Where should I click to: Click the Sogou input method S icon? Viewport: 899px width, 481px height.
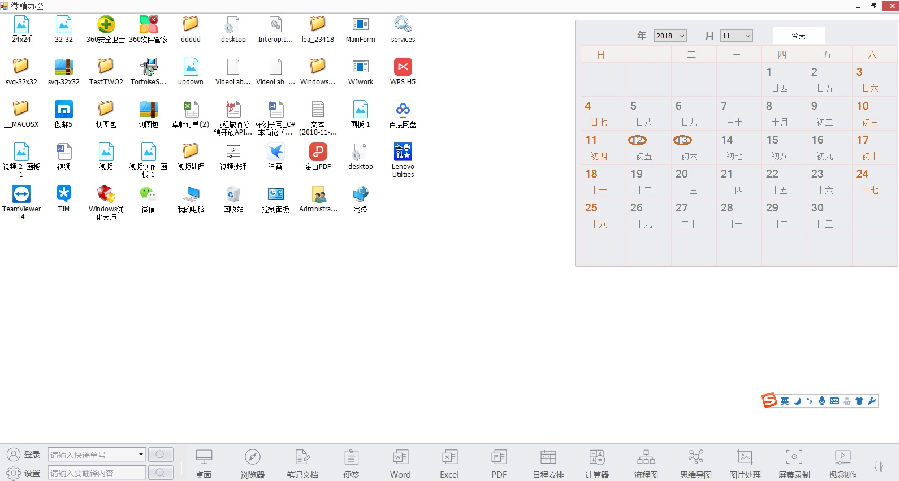pos(769,401)
